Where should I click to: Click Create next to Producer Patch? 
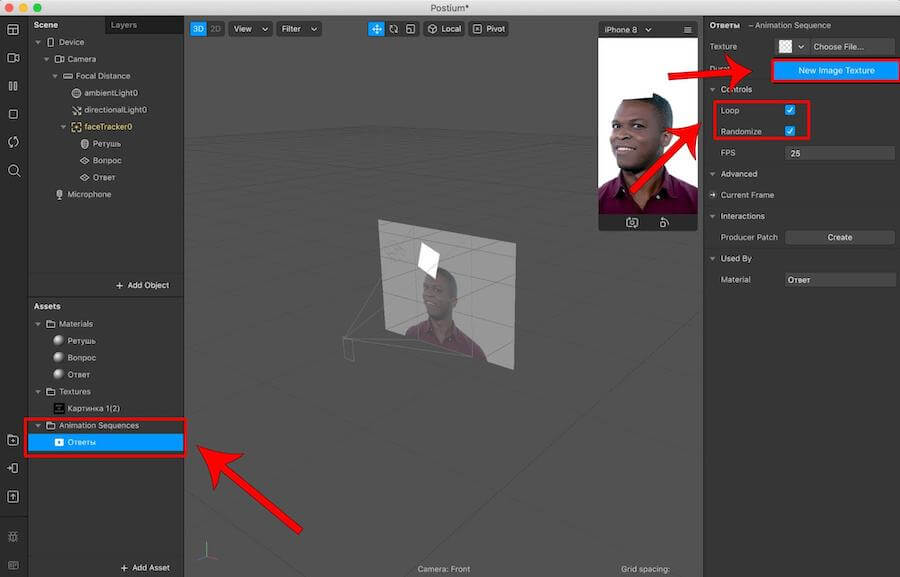click(839, 237)
